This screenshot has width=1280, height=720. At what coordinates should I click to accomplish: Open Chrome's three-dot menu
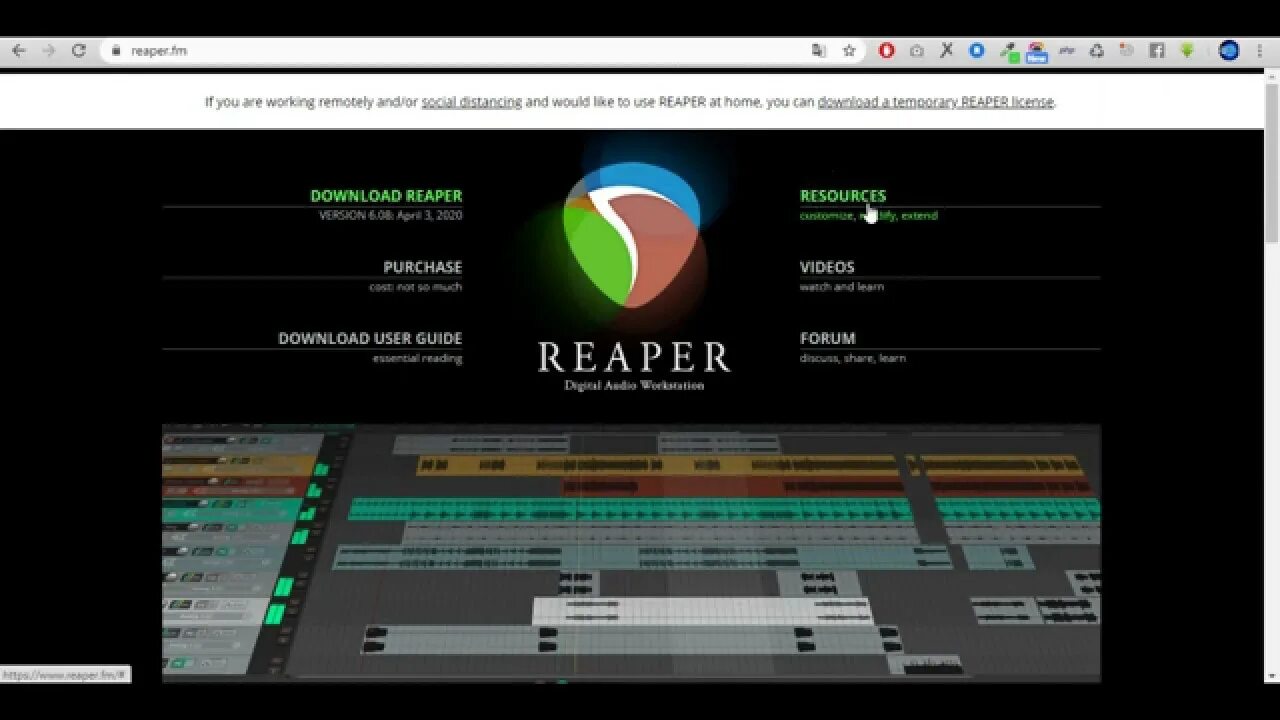[1259, 51]
